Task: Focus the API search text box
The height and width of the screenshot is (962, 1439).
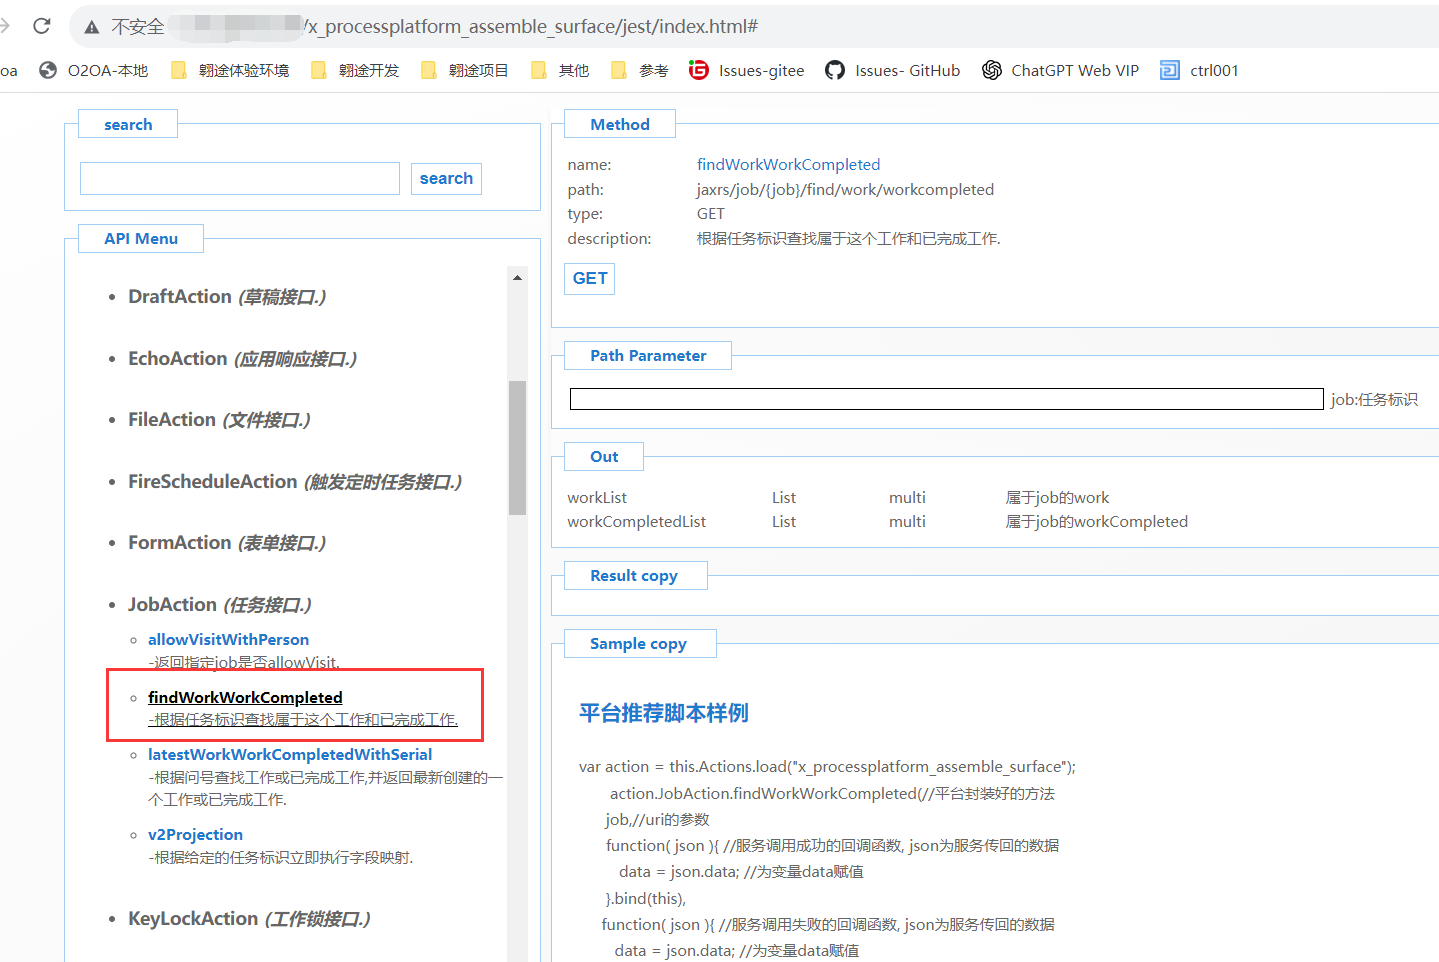Action: 240,178
